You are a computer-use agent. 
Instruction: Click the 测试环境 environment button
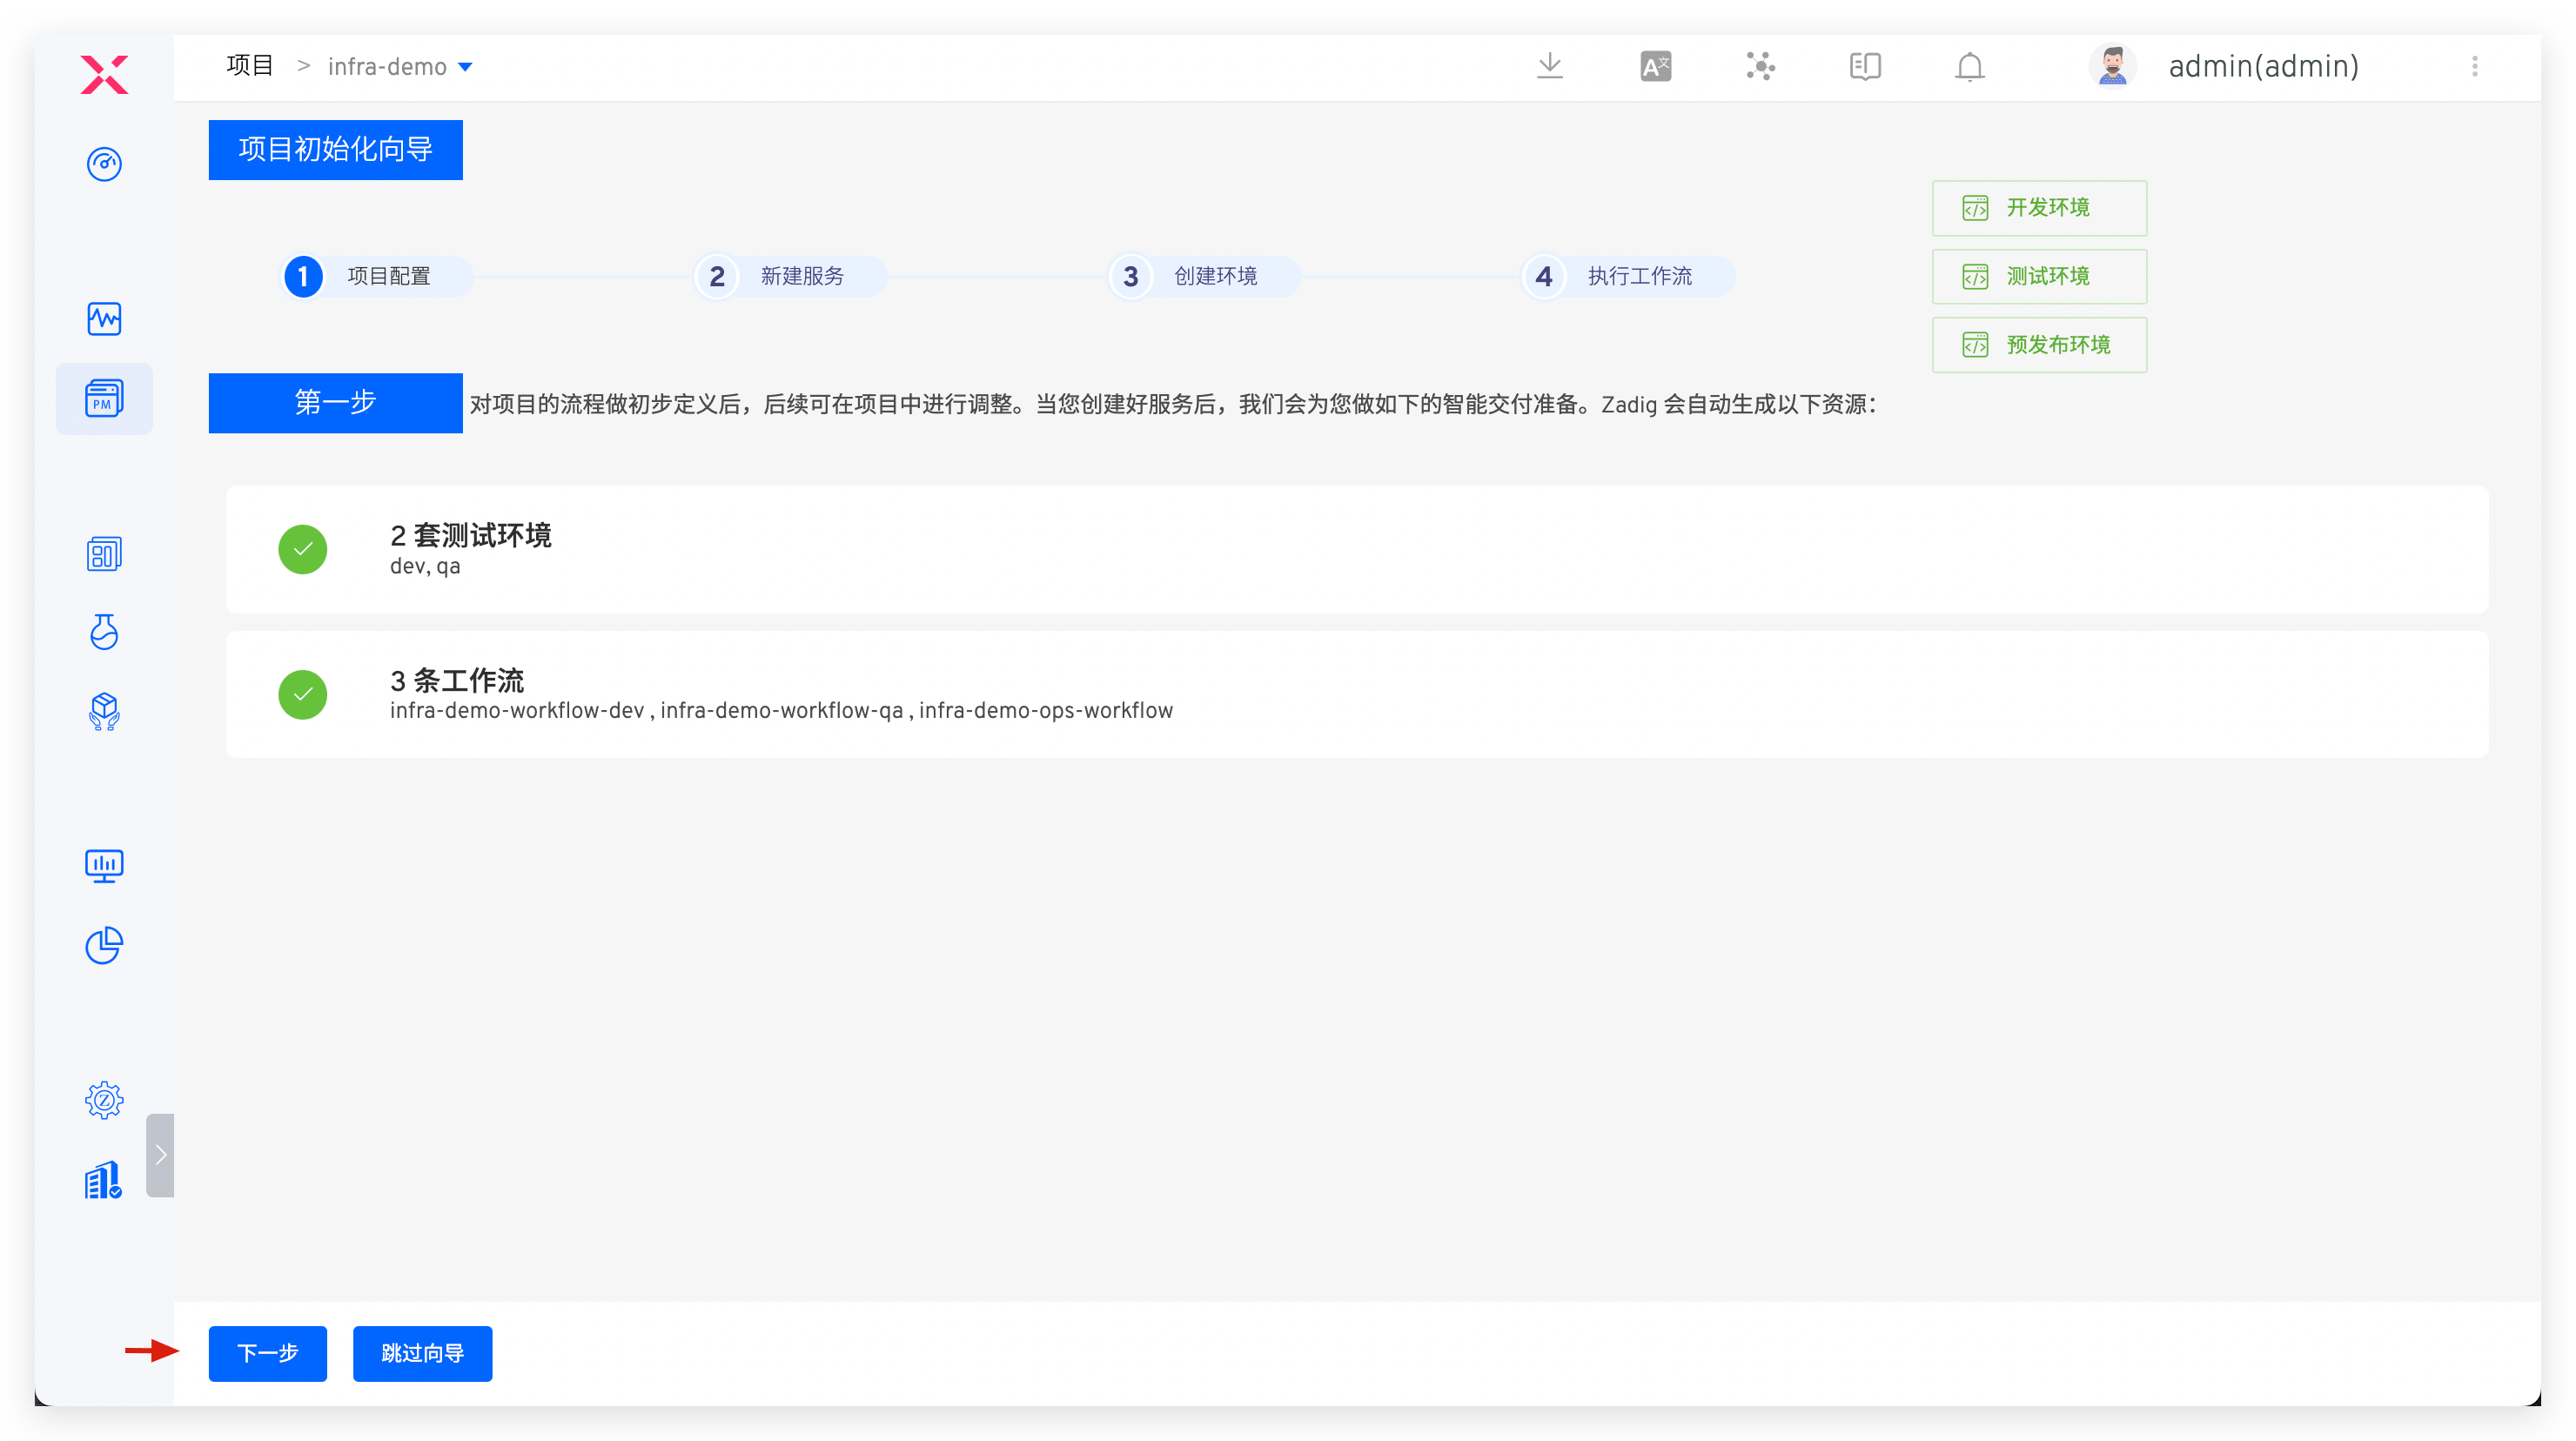(x=2038, y=276)
